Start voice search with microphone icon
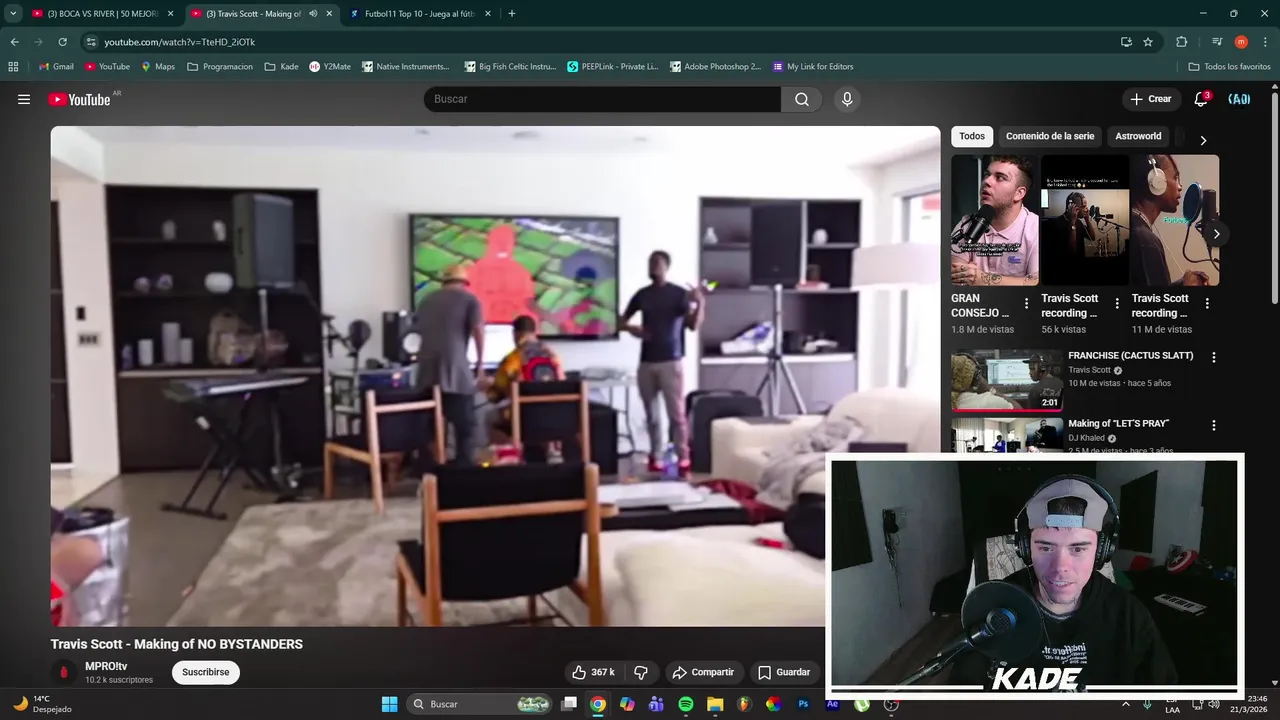This screenshot has width=1280, height=720. [x=847, y=99]
